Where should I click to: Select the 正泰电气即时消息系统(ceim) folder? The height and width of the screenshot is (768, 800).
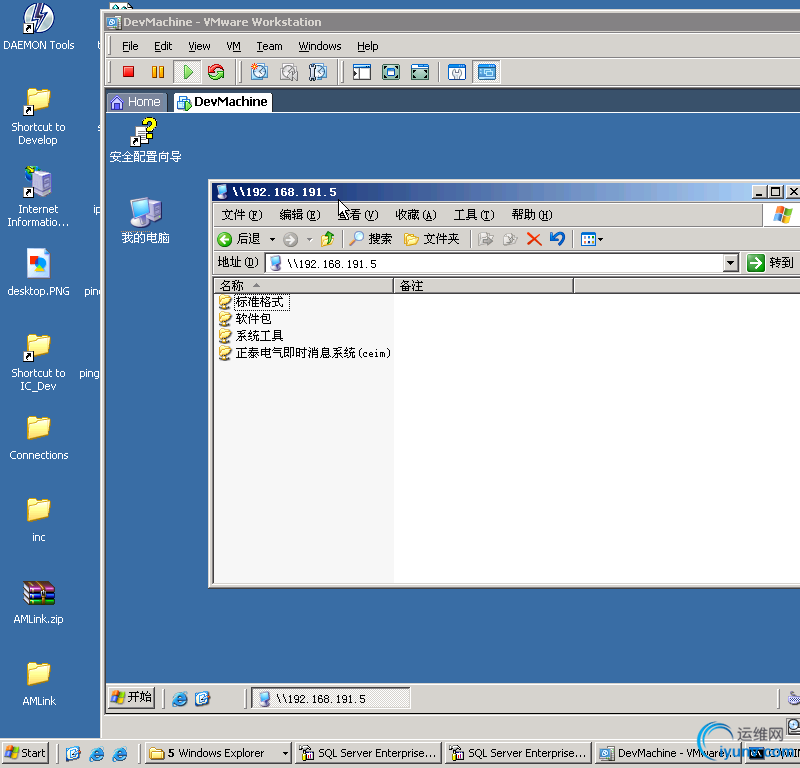[305, 353]
